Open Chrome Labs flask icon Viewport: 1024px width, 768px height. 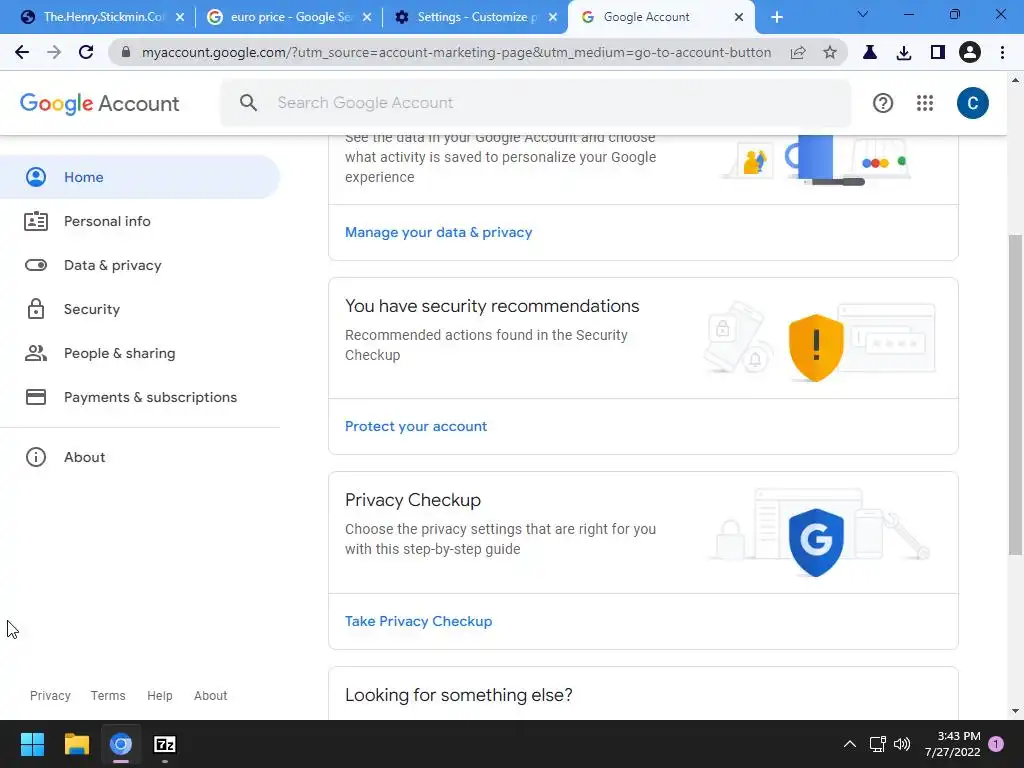(x=869, y=52)
